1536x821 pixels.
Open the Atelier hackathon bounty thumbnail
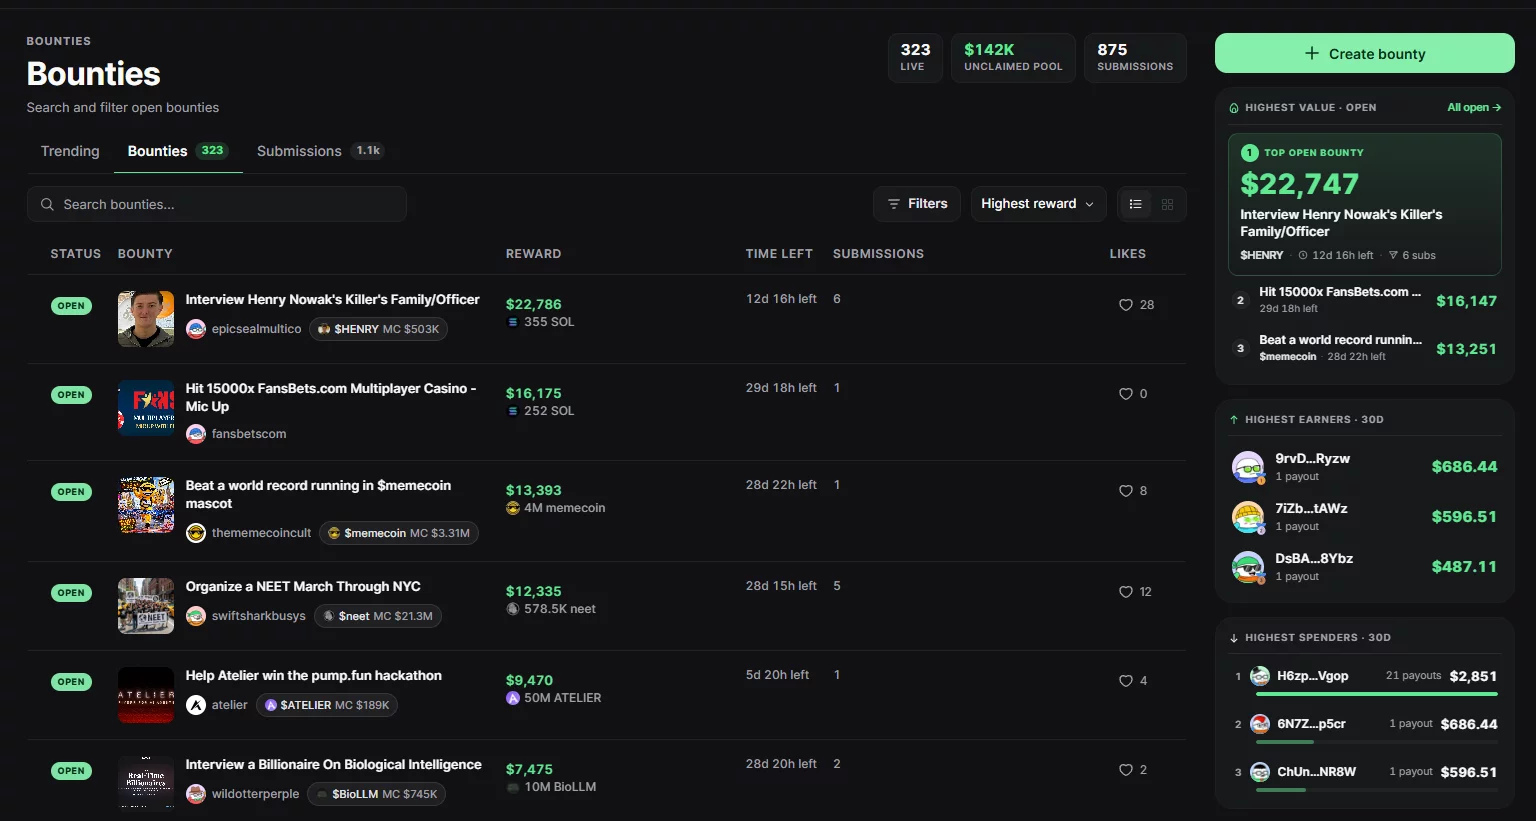click(x=146, y=695)
